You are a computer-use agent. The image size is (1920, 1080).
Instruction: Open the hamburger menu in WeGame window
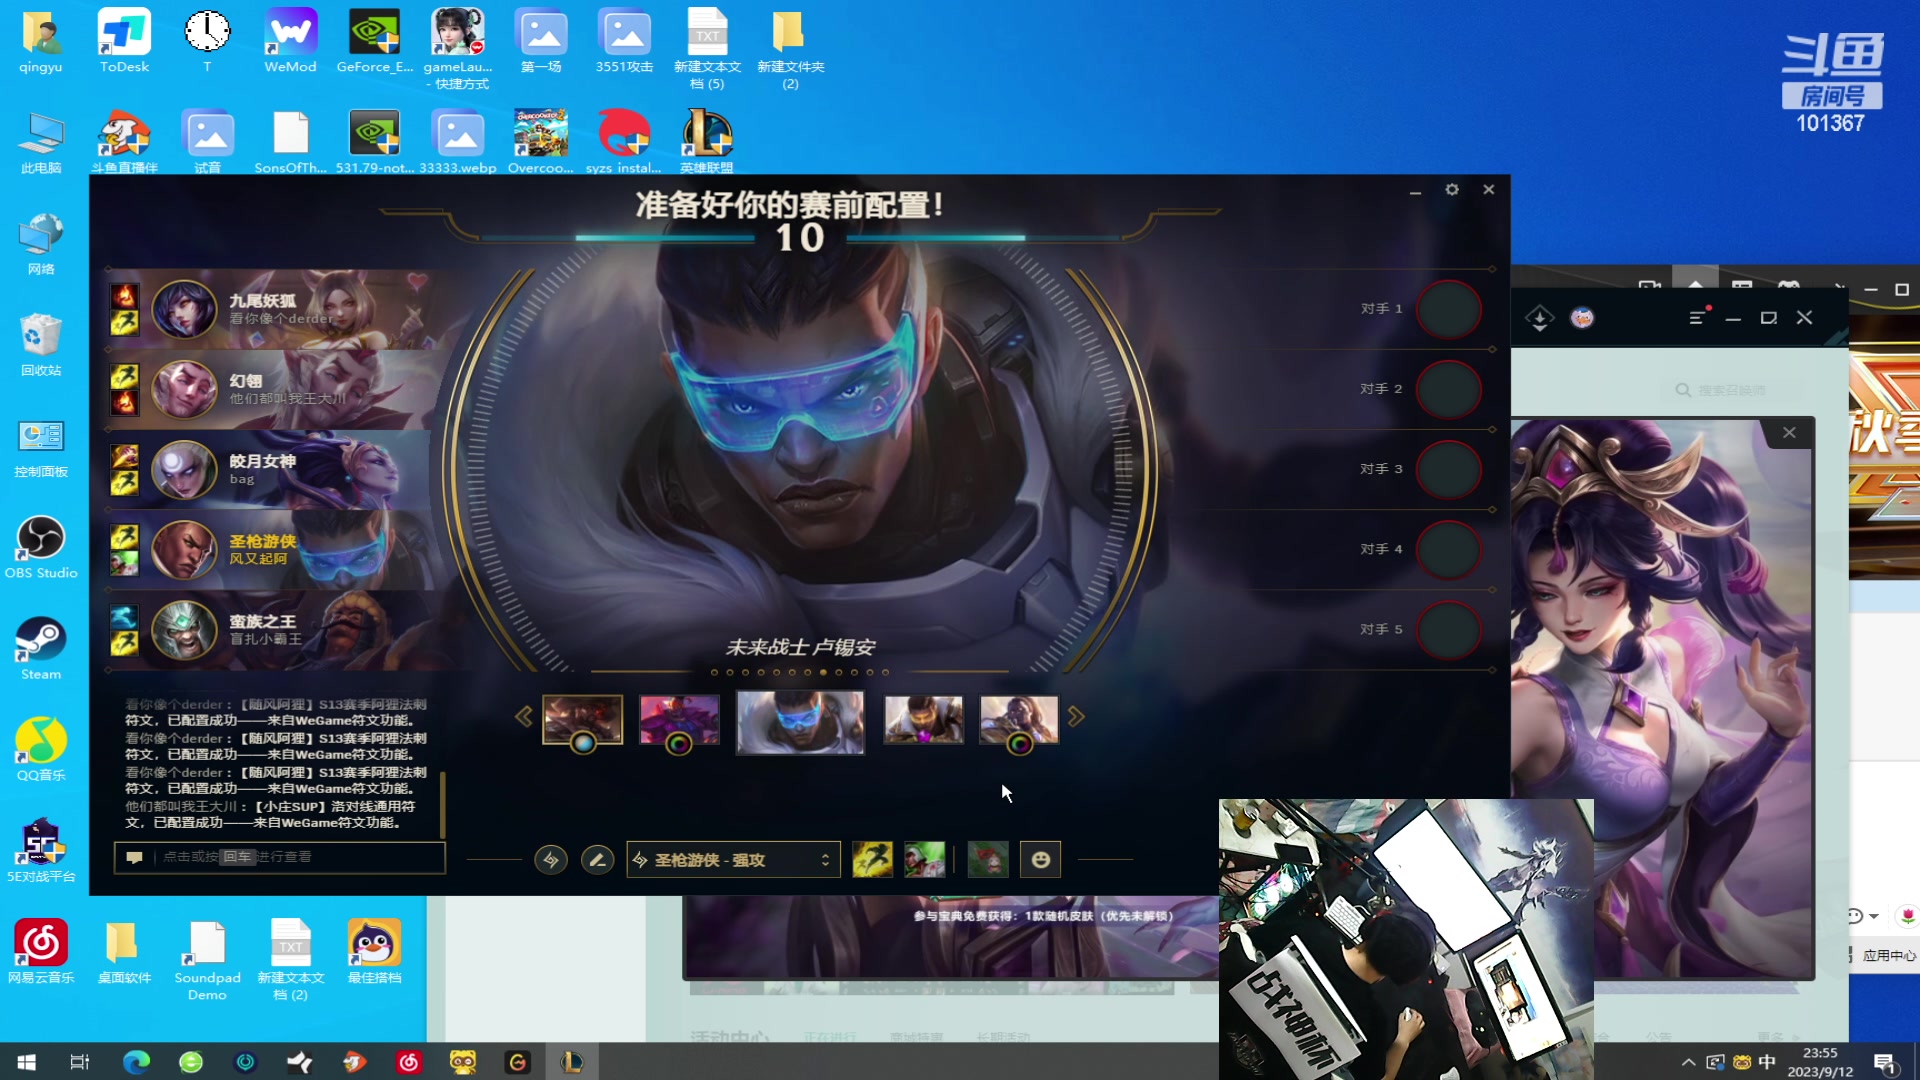coord(1697,318)
